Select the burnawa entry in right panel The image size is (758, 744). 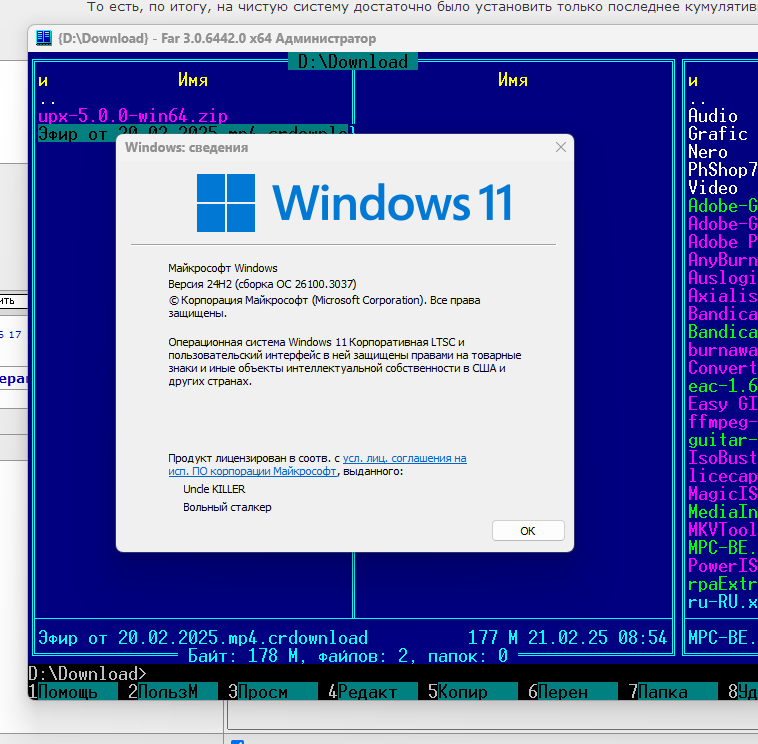point(722,350)
